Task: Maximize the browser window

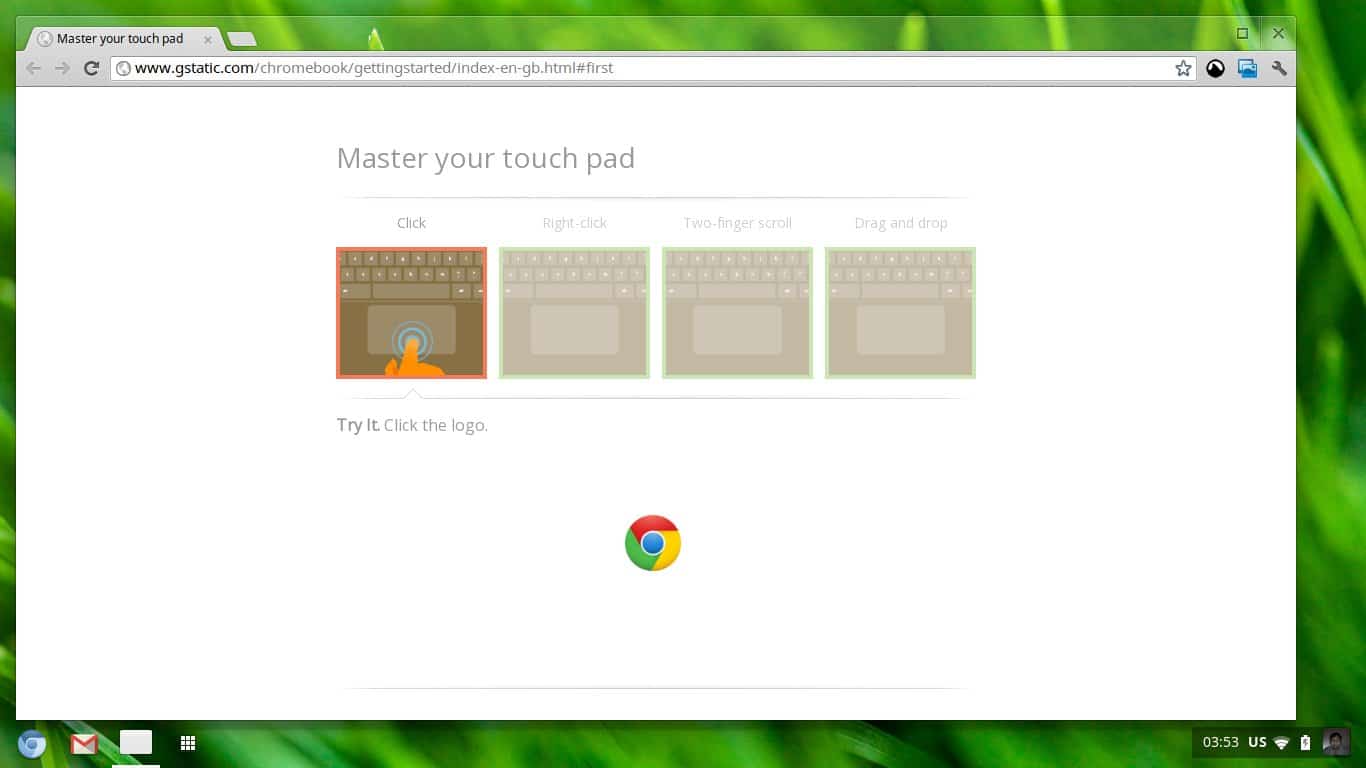Action: (1243, 33)
